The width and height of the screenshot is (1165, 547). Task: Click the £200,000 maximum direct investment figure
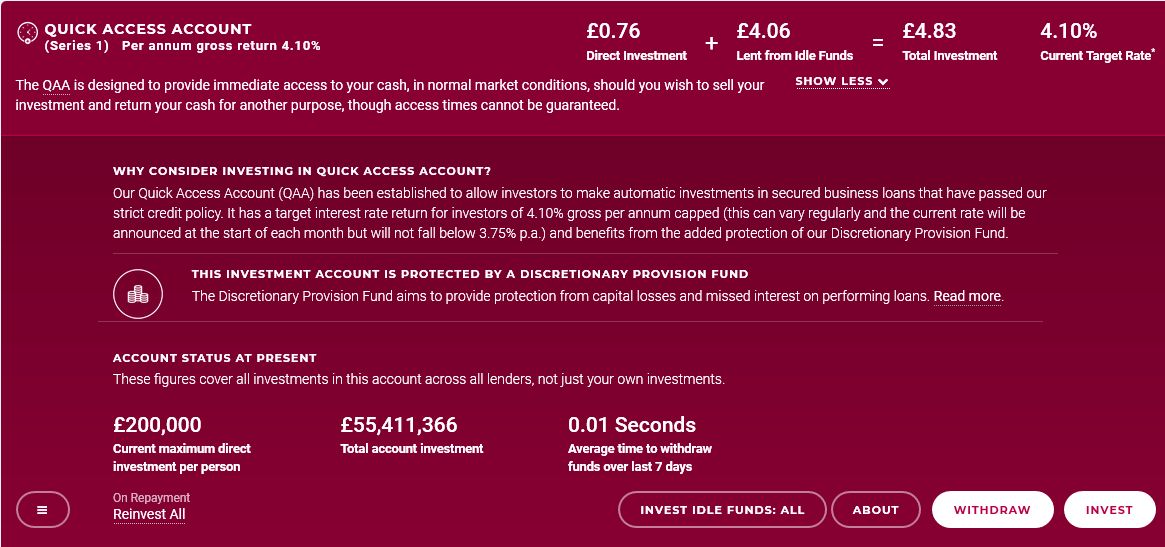click(x=158, y=425)
